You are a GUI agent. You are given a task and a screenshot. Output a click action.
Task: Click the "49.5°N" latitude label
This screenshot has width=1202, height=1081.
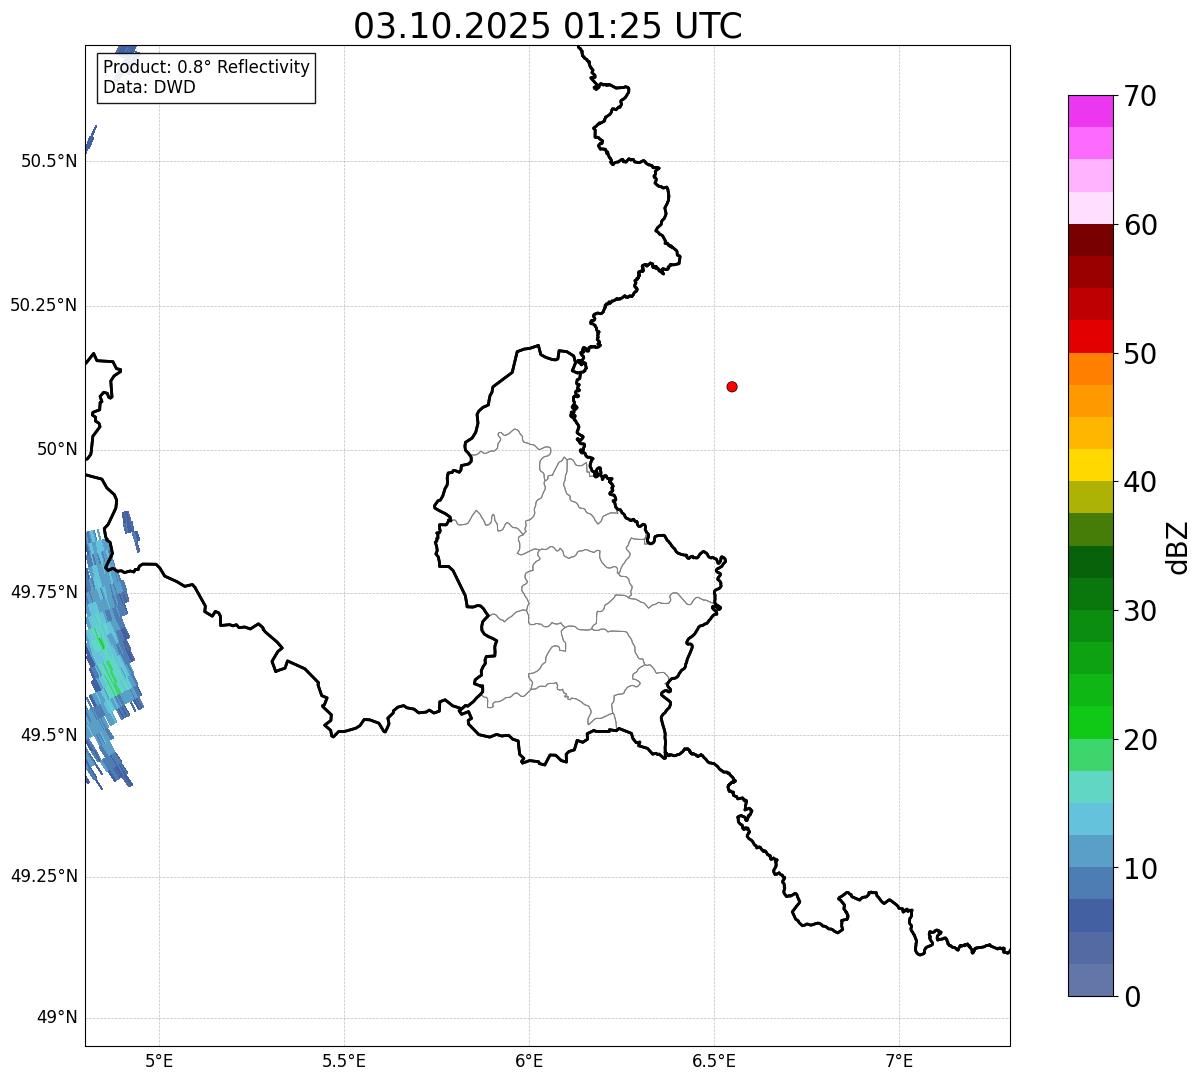(x=49, y=734)
